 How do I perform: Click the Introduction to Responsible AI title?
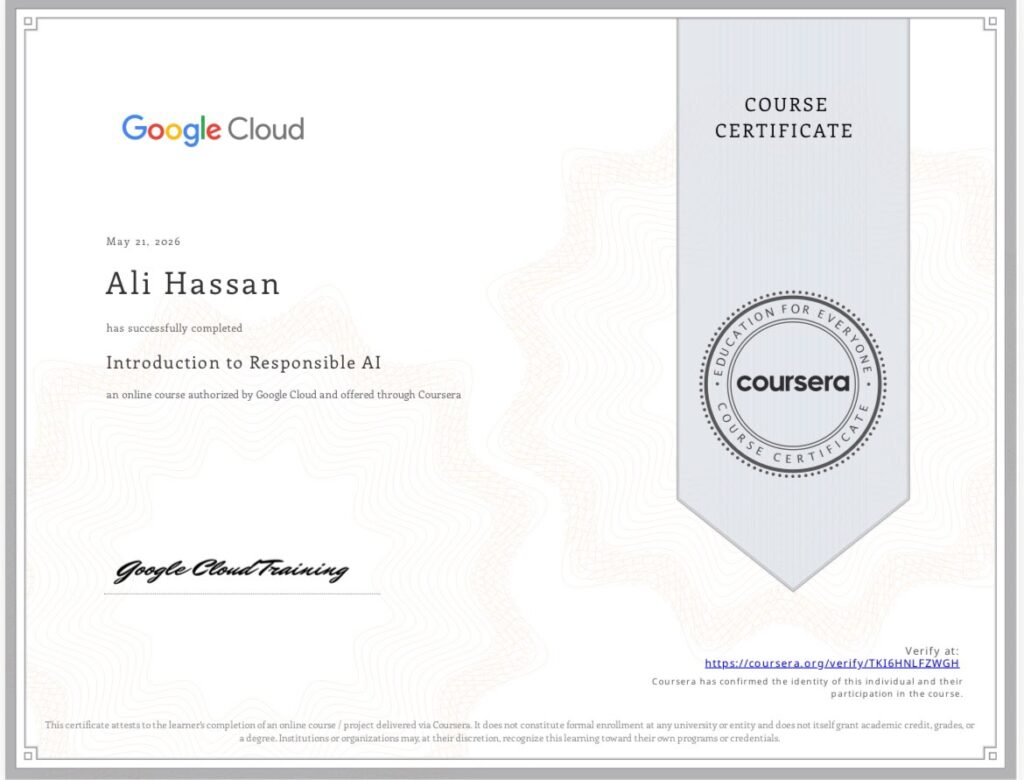[244, 363]
